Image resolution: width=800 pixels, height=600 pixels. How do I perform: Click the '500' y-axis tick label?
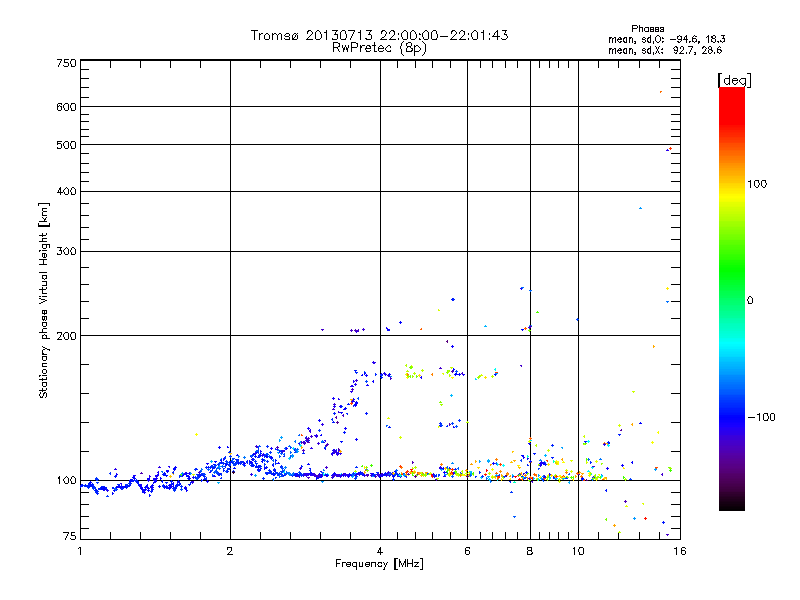point(67,145)
